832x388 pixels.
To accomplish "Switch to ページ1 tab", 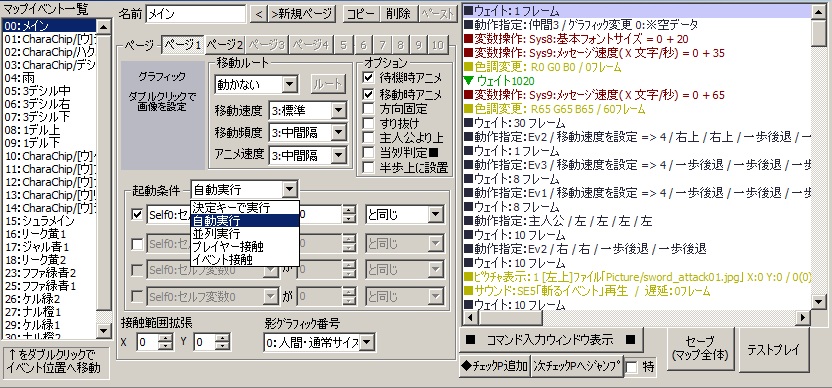I will 182,45.
